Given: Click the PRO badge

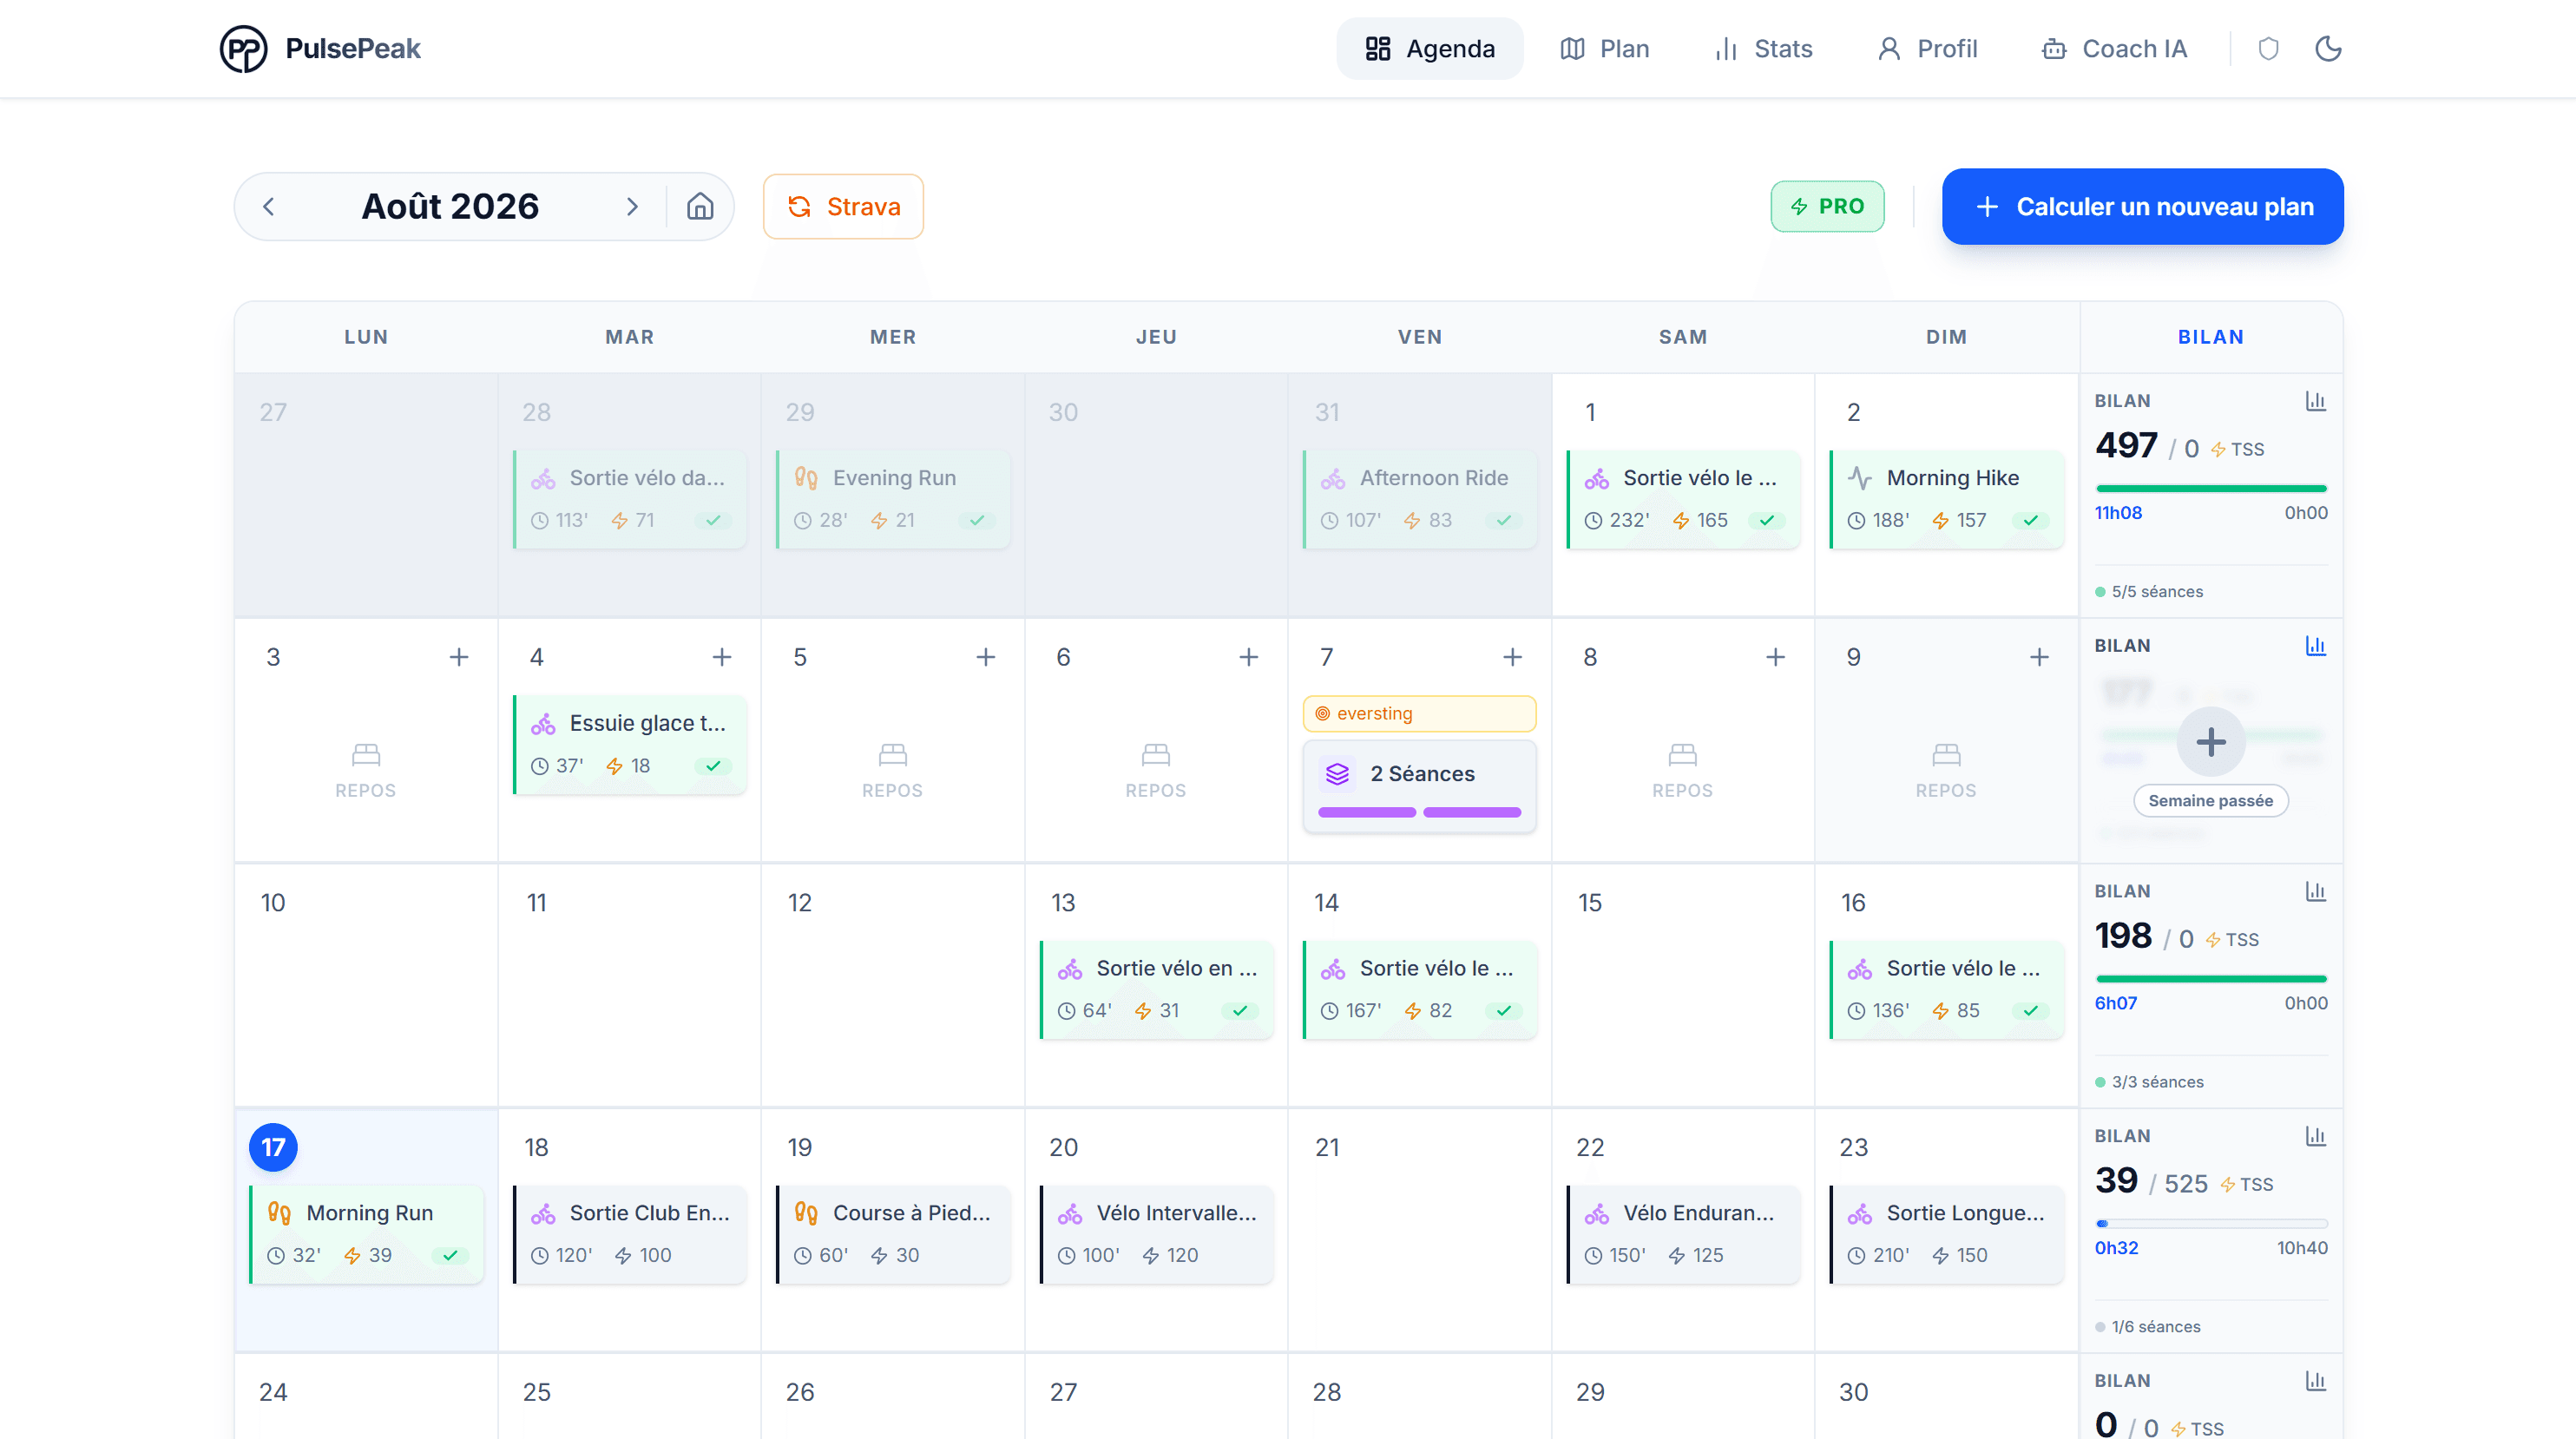Looking at the screenshot, I should (x=1827, y=207).
